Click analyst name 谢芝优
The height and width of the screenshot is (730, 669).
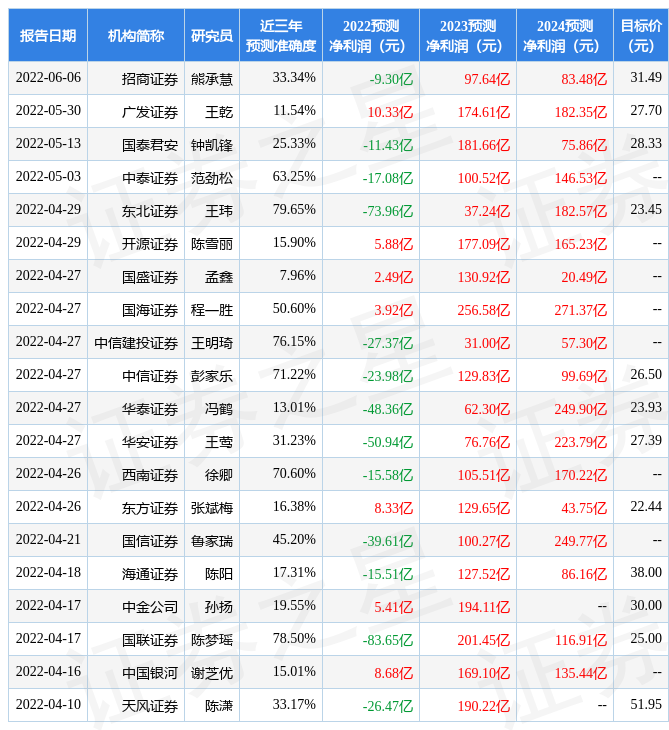(212, 674)
